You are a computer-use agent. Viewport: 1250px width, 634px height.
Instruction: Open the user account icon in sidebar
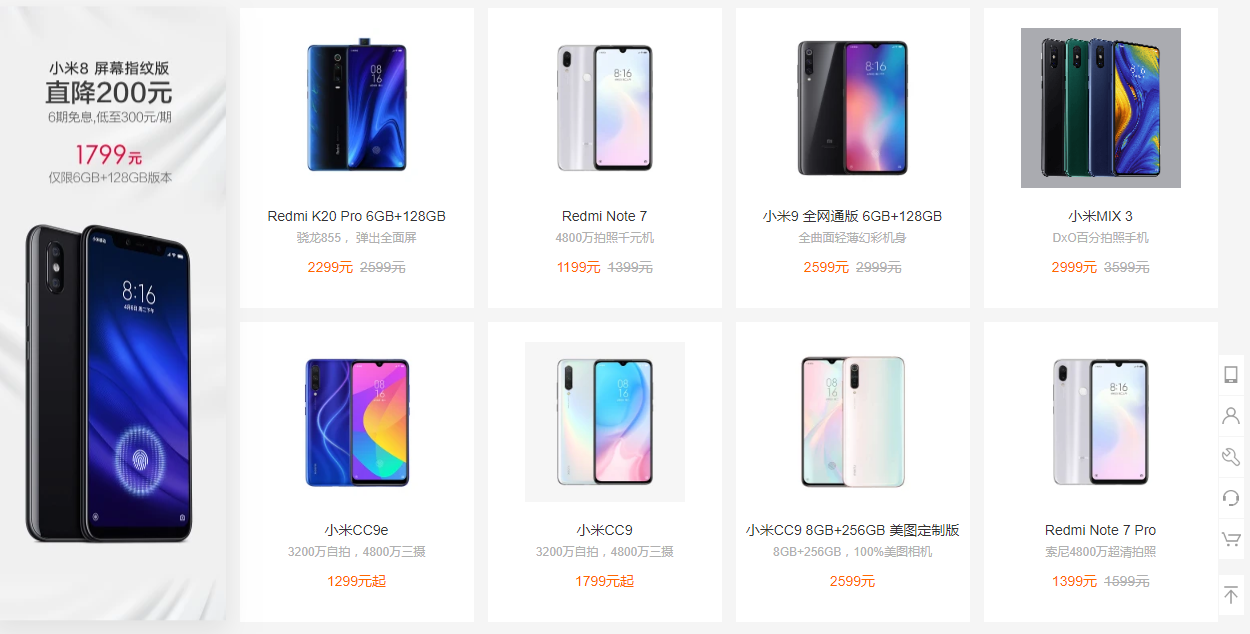point(1231,416)
